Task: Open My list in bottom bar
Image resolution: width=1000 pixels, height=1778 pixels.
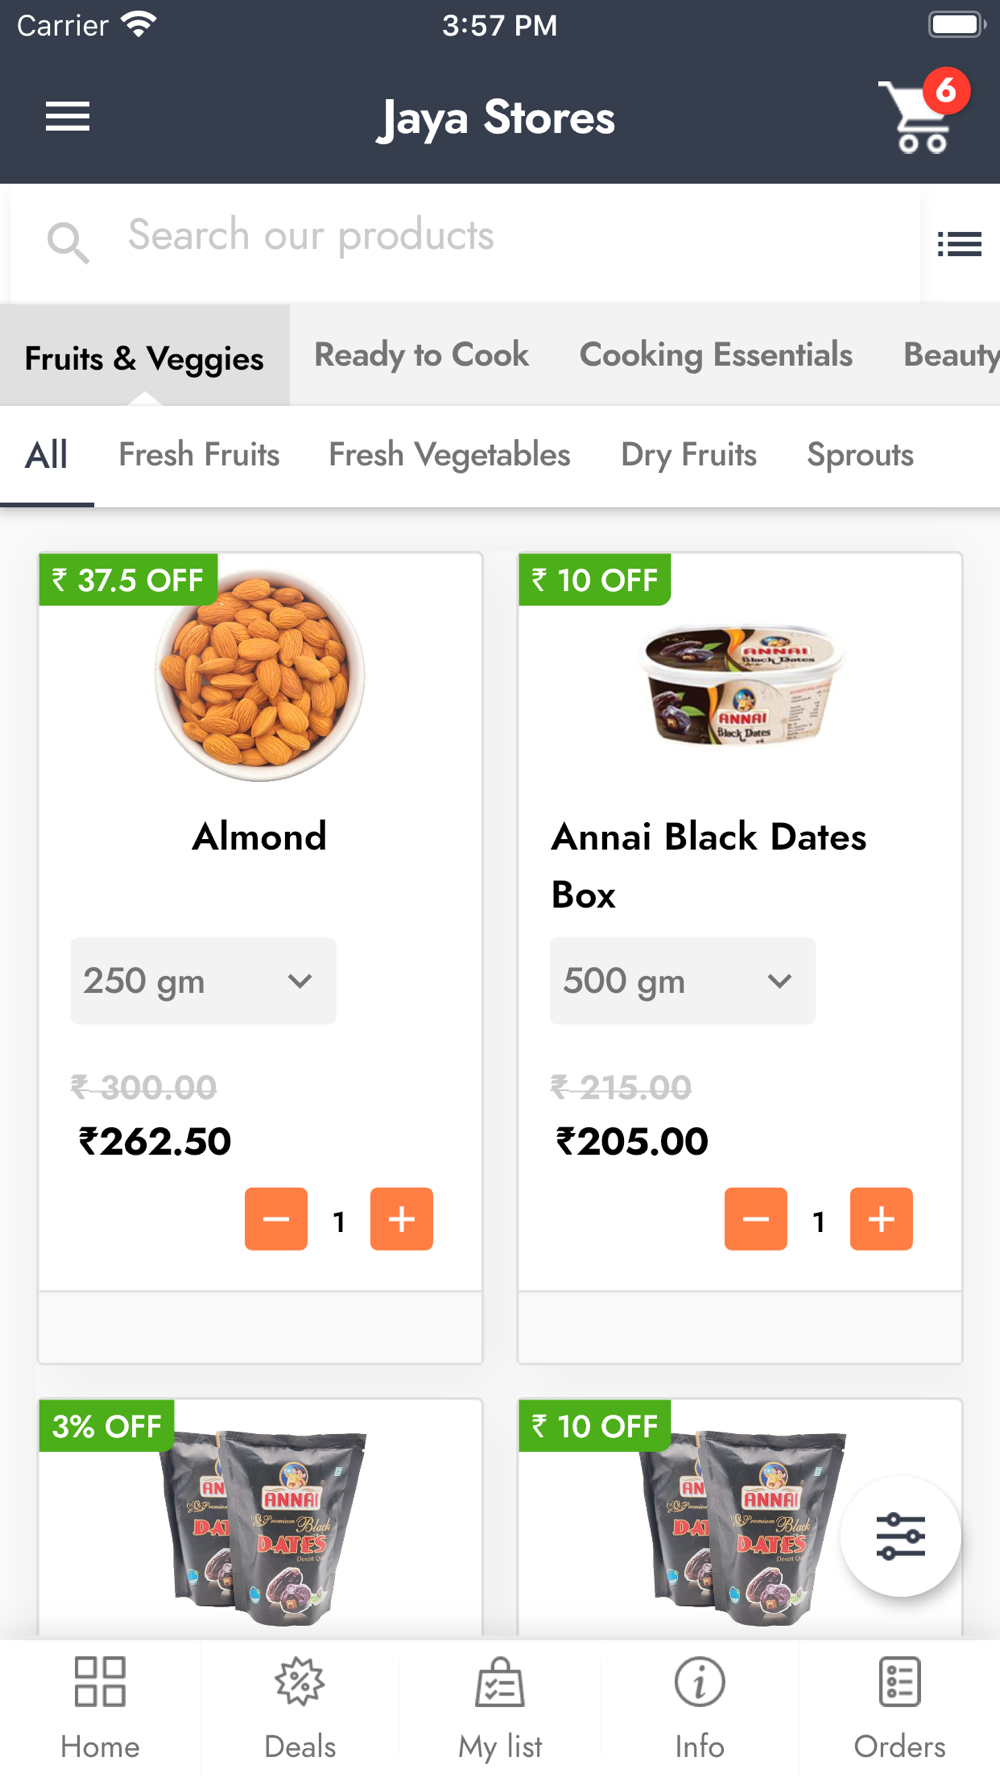Action: tap(500, 1708)
